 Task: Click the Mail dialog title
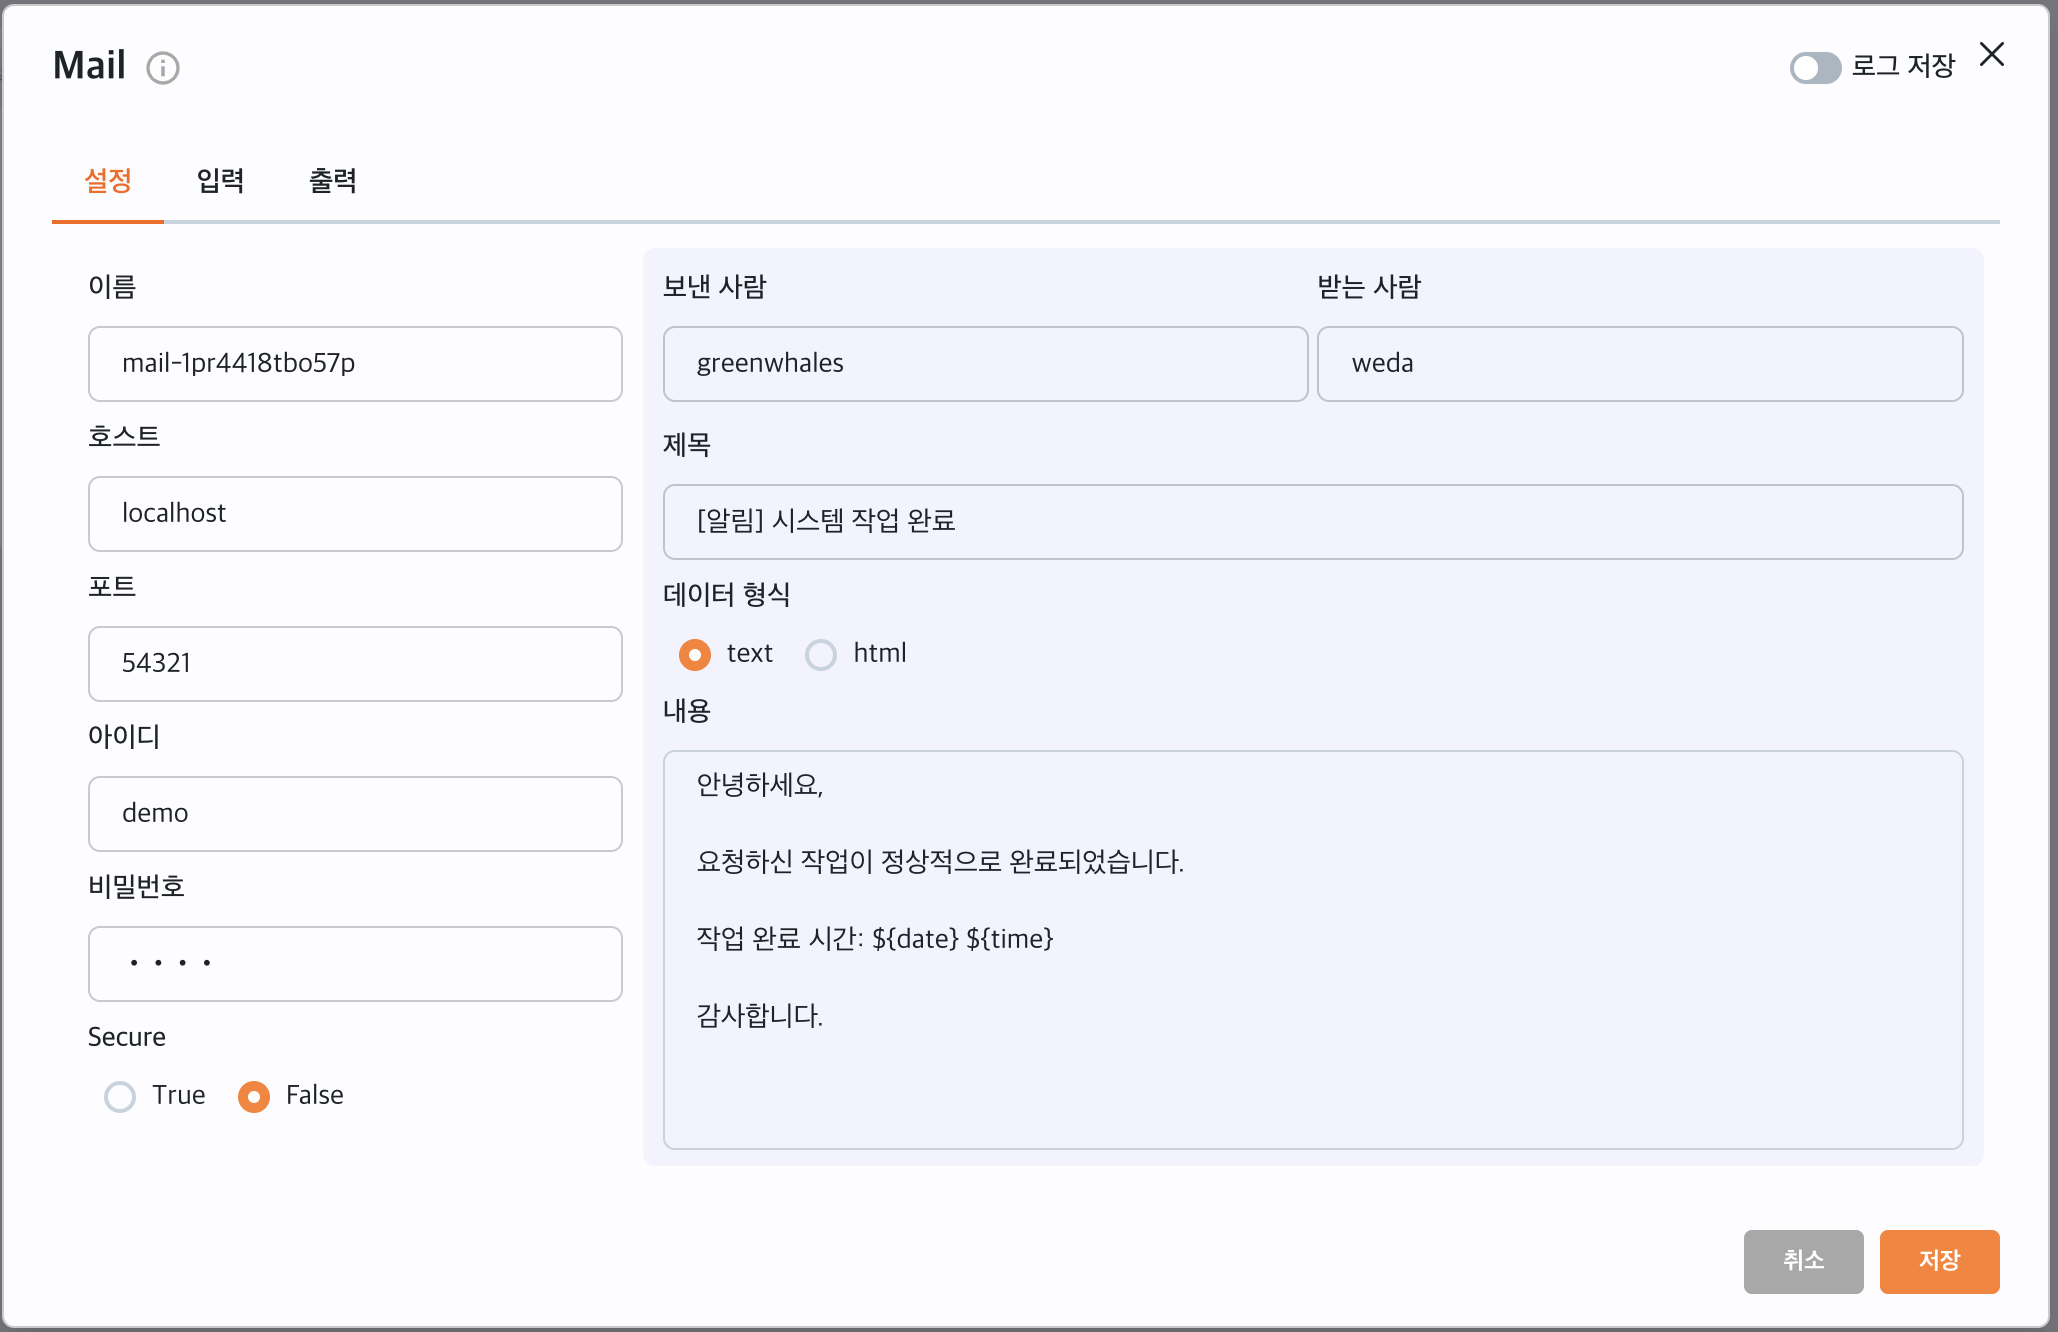[x=90, y=66]
